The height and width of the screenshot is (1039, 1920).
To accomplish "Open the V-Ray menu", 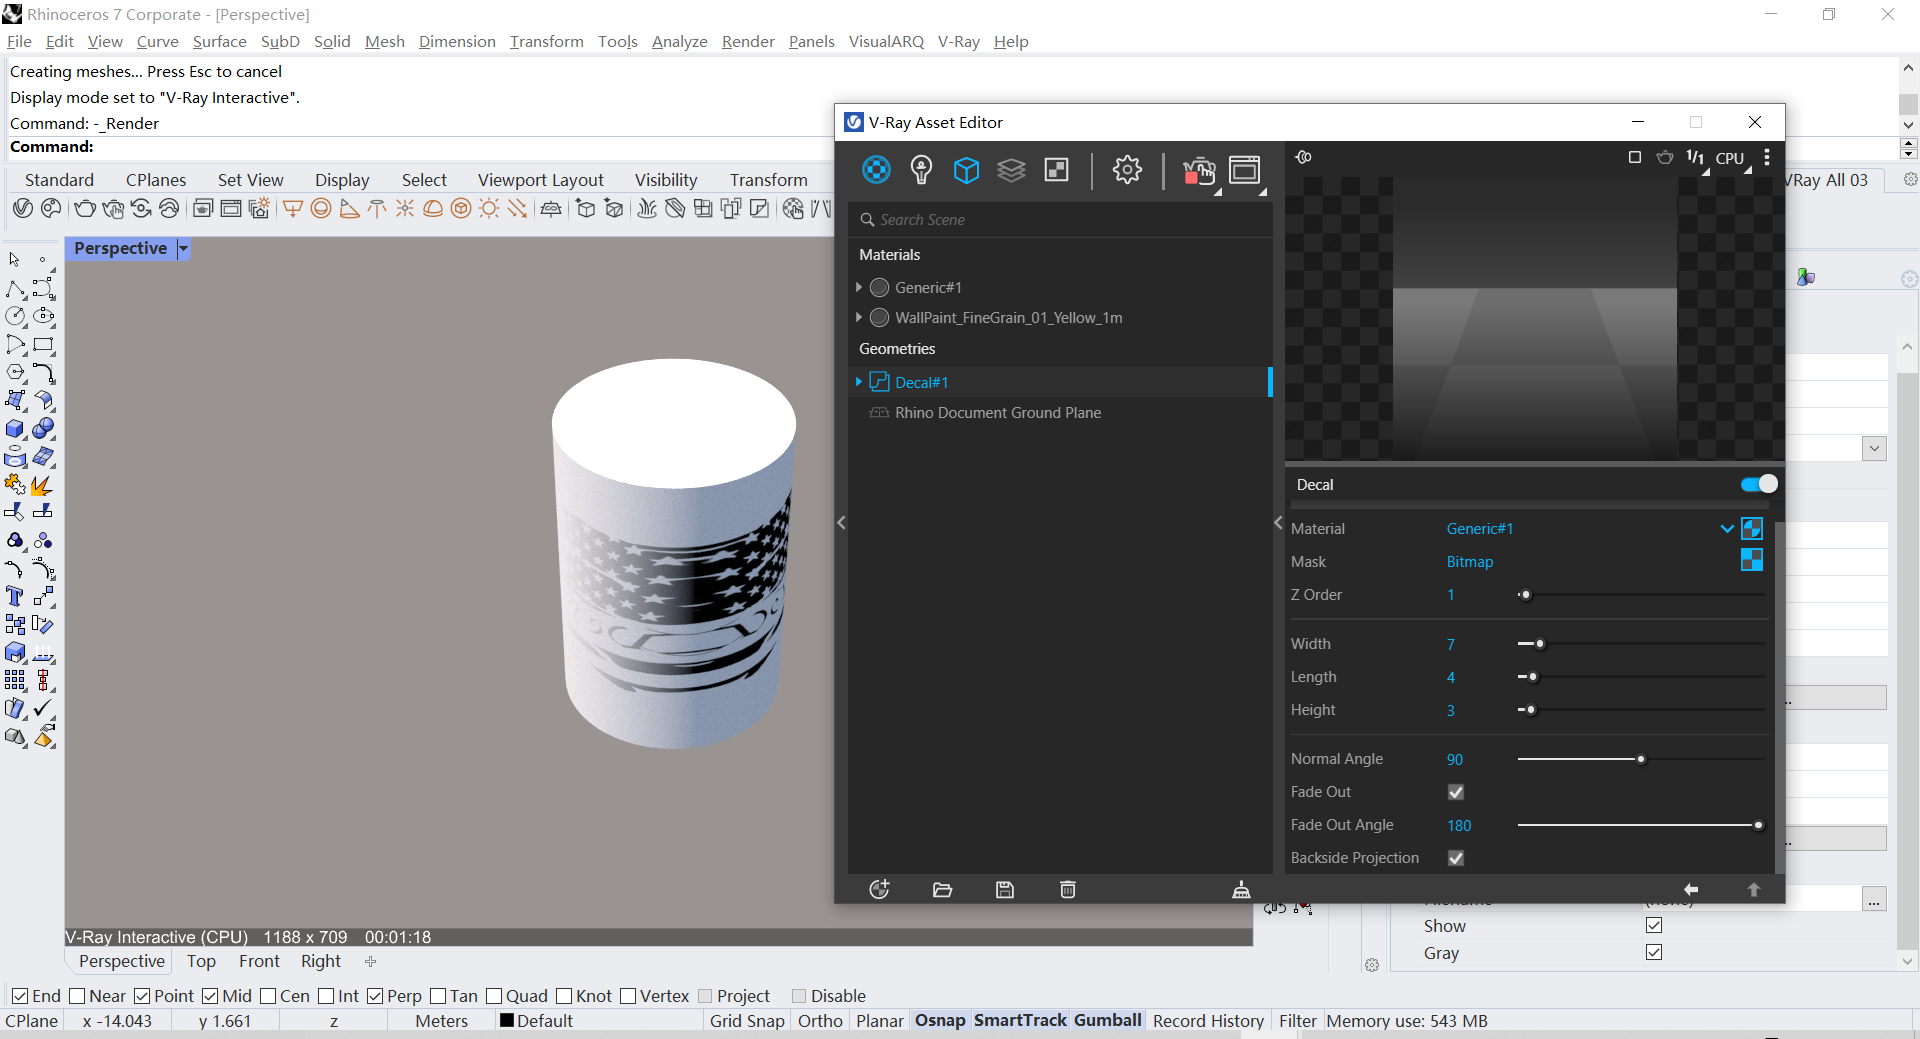I will point(958,41).
